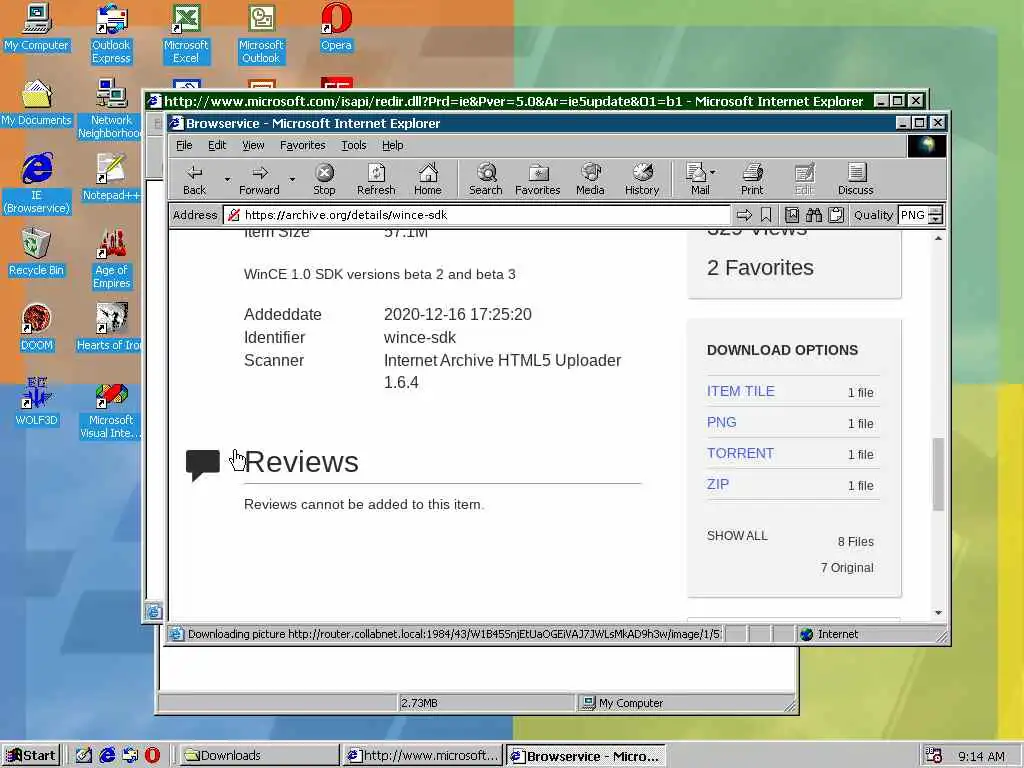Select the Microsoft Excel desktop icon
Viewport: 1024px width, 768px height.
point(186,34)
